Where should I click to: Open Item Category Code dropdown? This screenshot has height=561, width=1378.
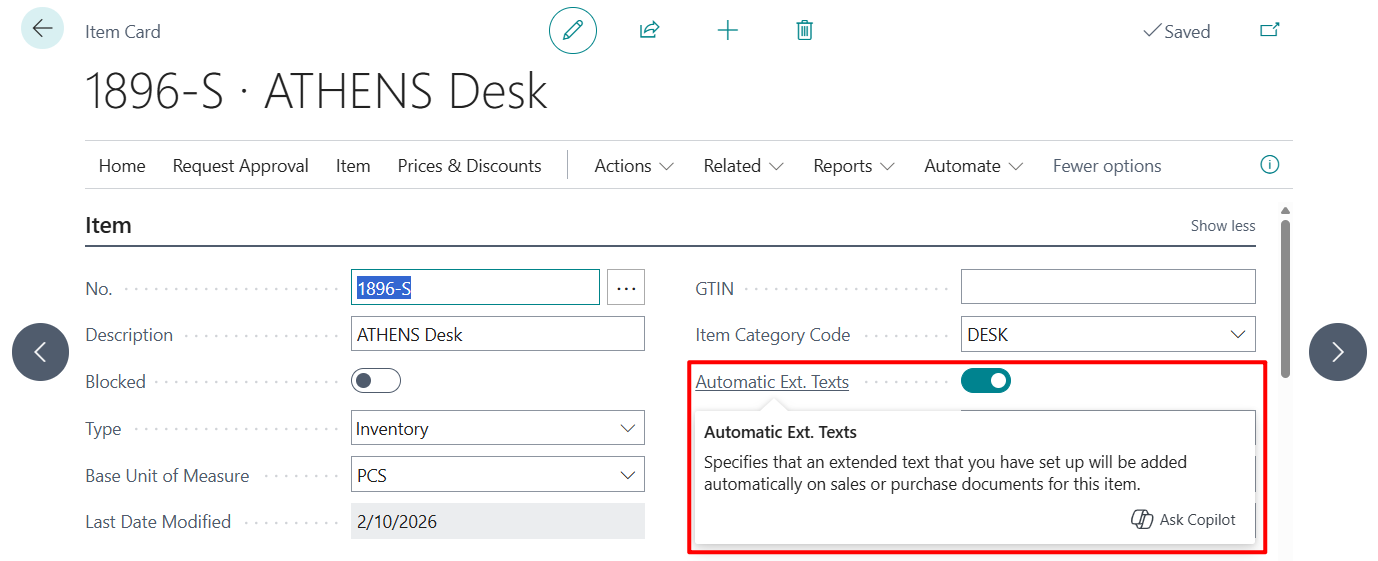[x=1237, y=335]
